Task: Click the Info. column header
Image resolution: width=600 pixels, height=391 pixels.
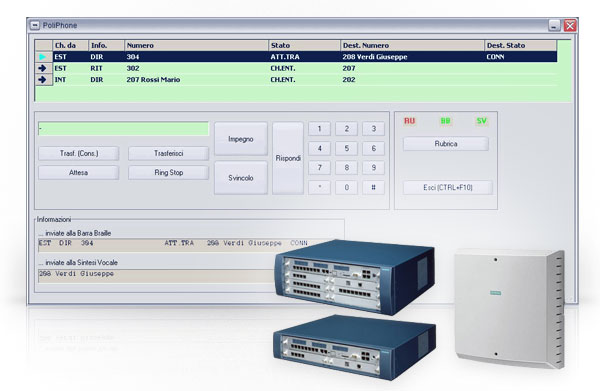Action: (107, 45)
